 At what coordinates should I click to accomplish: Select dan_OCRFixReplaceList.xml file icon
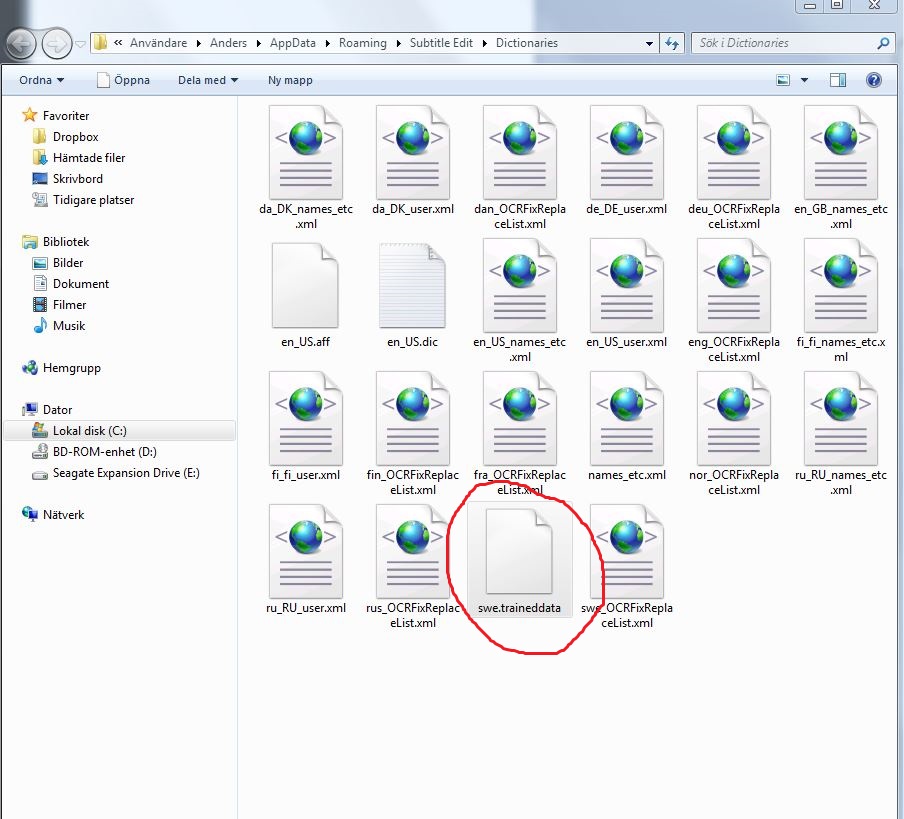pyautogui.click(x=519, y=152)
